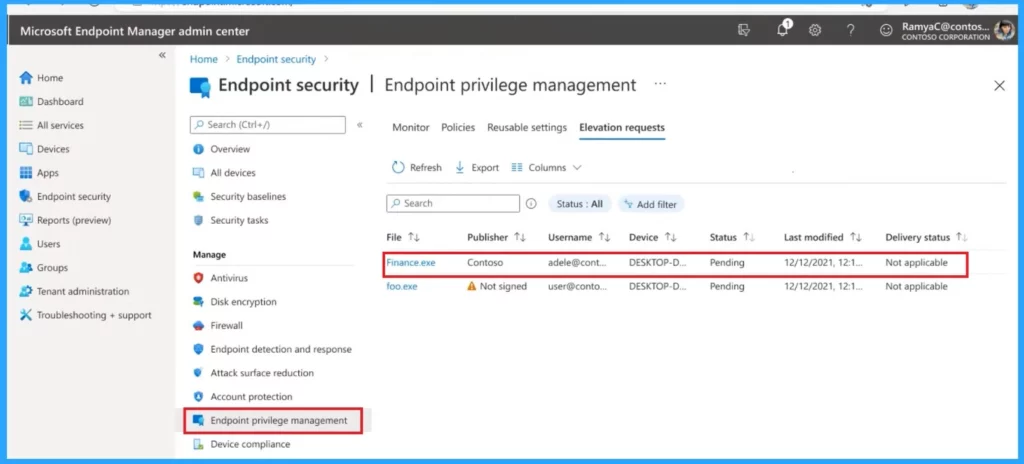Click the info icon beside Search

point(532,203)
